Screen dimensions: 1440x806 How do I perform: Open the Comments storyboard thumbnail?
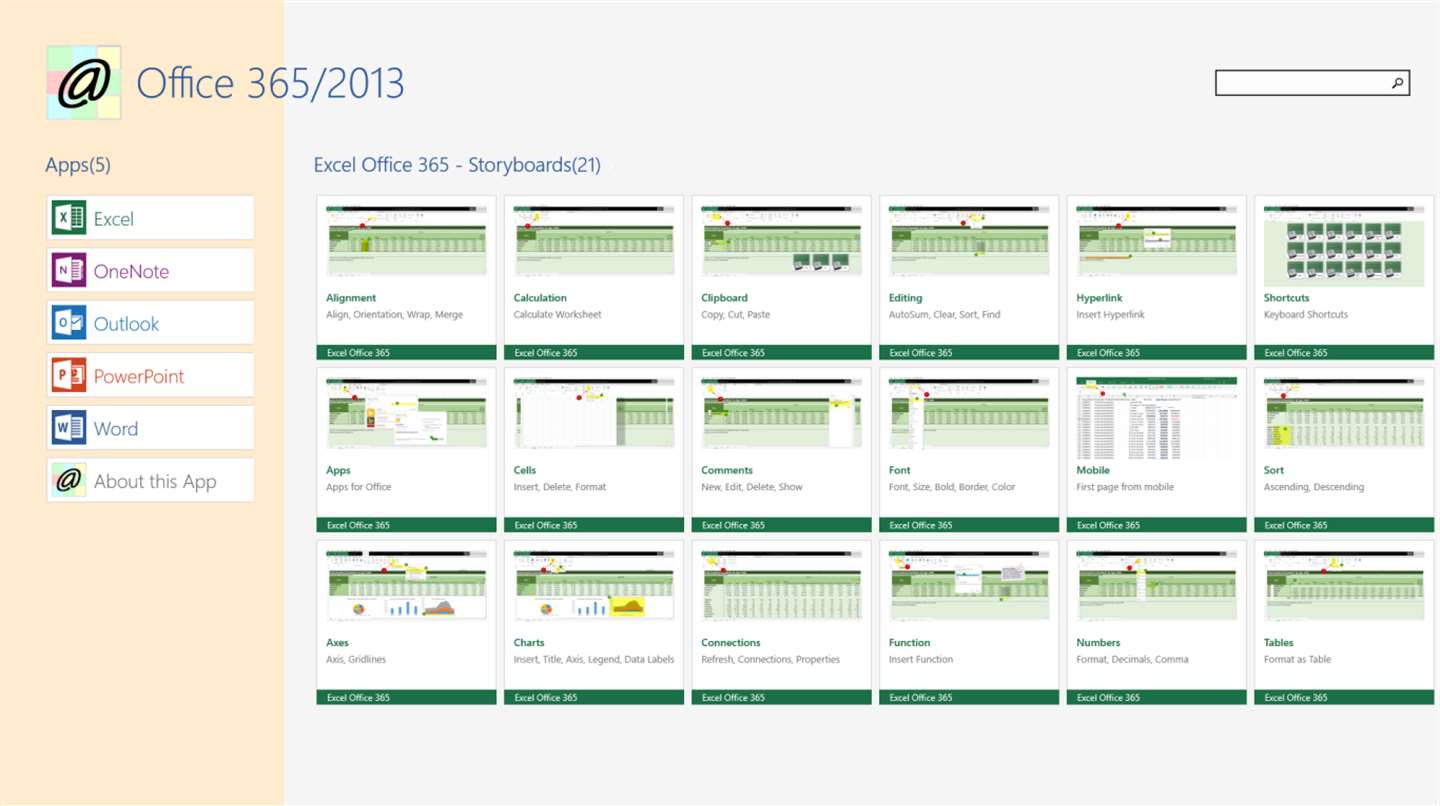click(781, 415)
